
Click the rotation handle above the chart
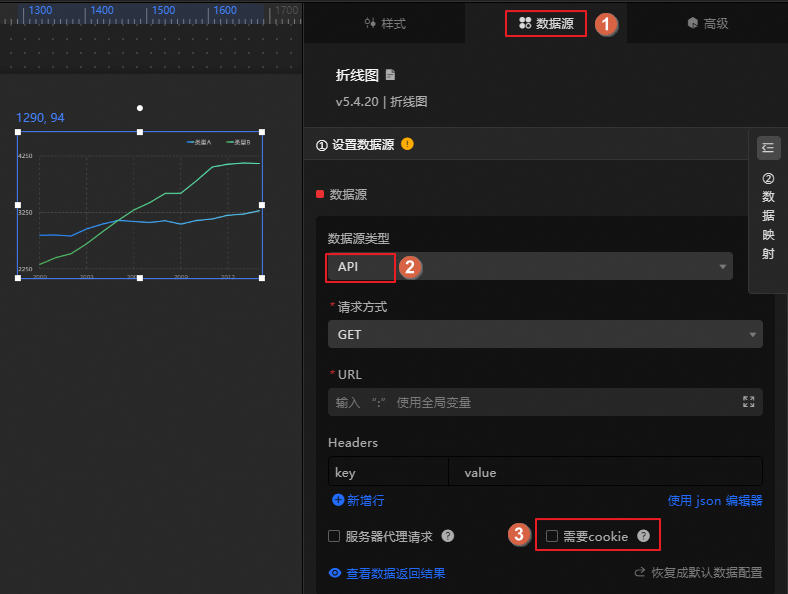(140, 108)
